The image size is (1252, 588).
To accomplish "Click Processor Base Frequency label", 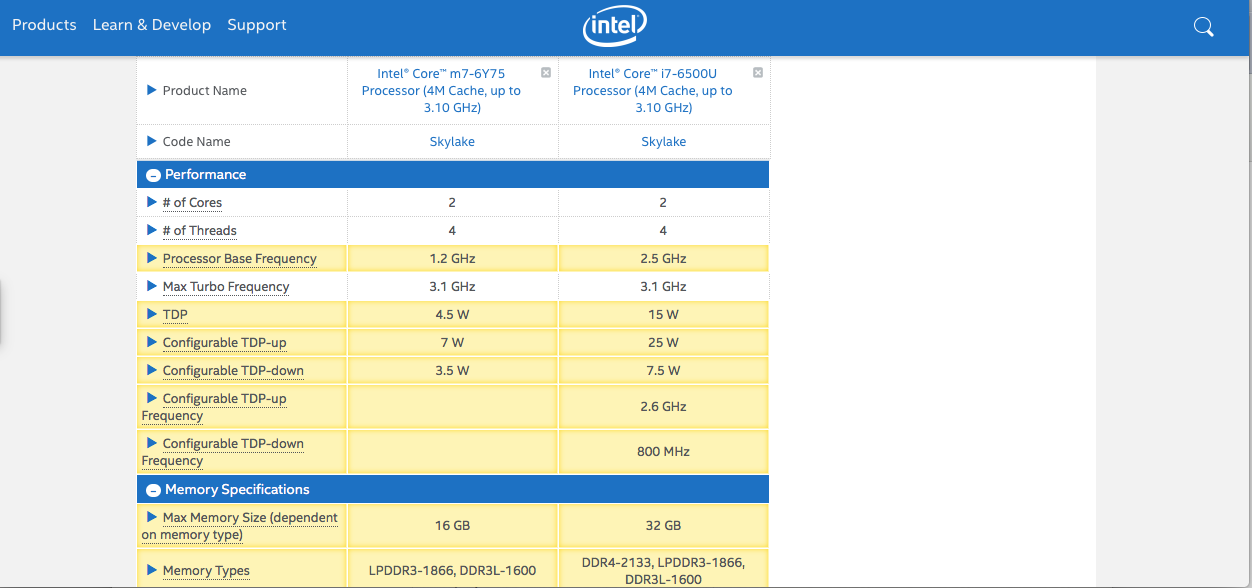I will tap(239, 259).
